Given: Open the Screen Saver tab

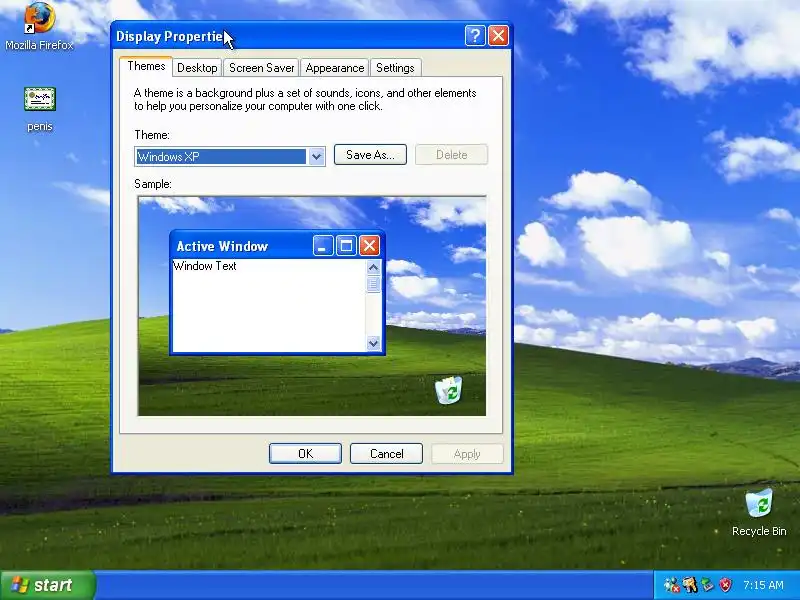Looking at the screenshot, I should tap(261, 68).
